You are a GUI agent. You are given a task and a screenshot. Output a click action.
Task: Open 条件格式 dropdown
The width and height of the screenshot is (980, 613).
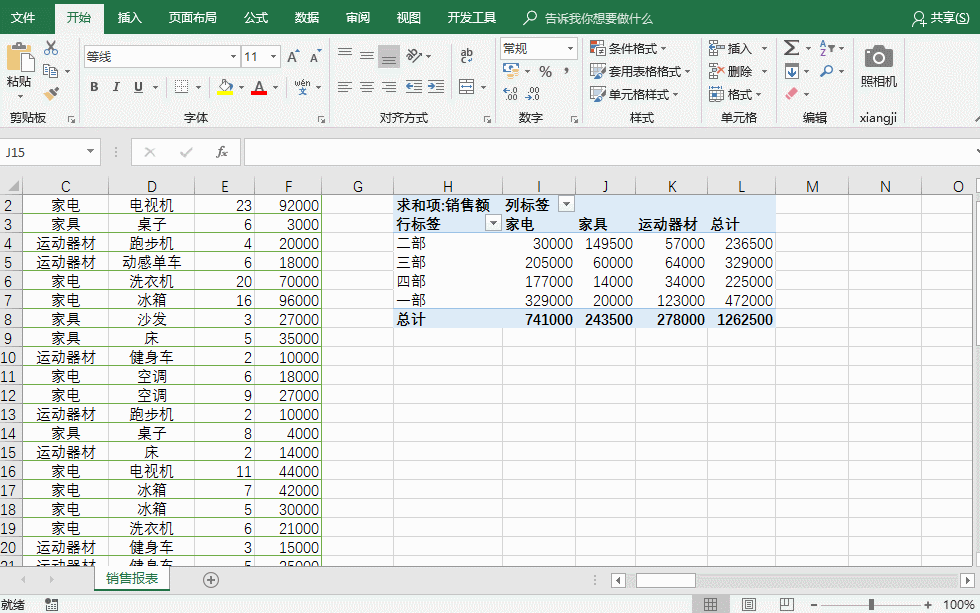point(629,48)
